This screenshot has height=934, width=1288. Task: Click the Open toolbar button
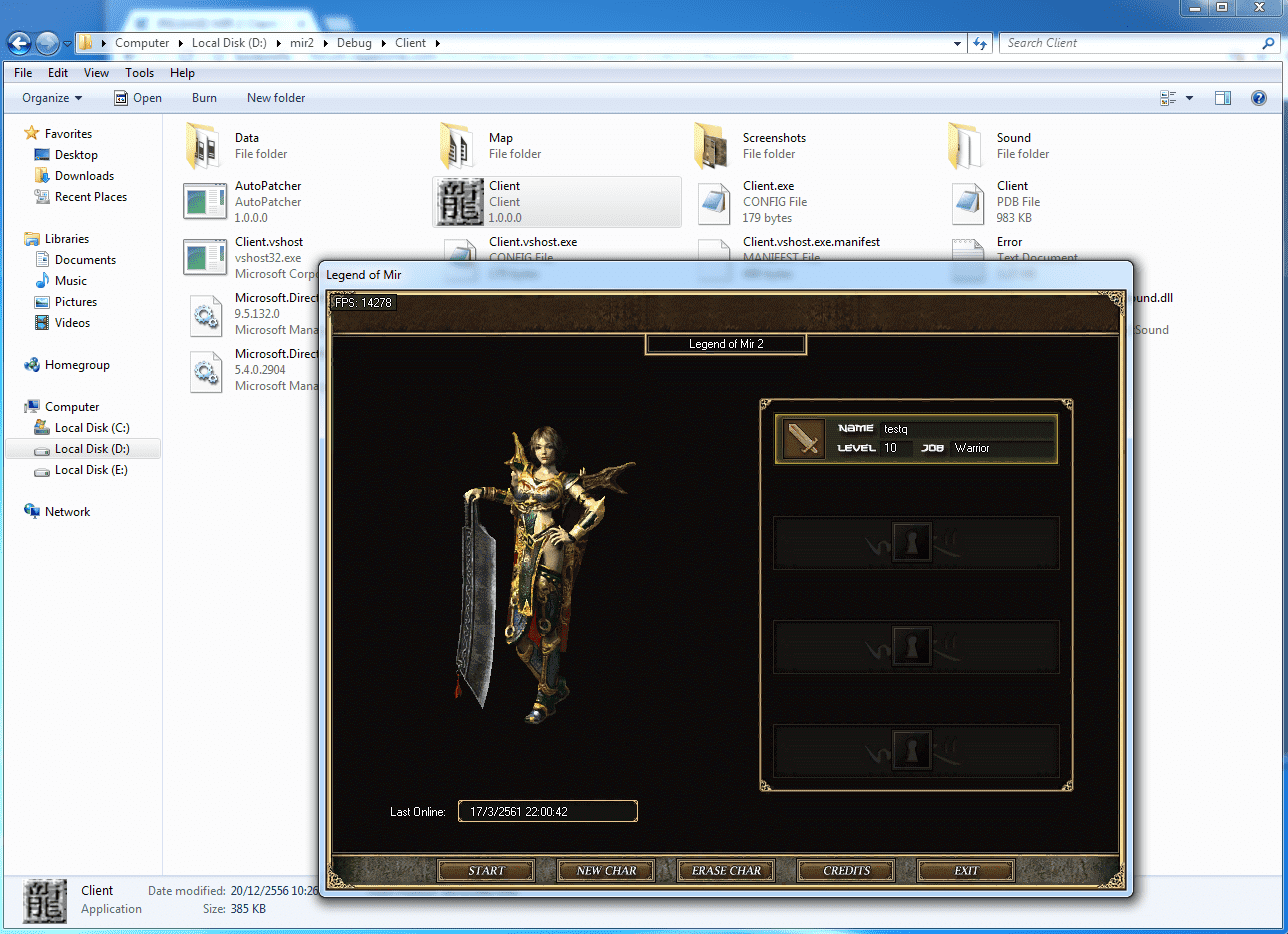click(x=138, y=98)
